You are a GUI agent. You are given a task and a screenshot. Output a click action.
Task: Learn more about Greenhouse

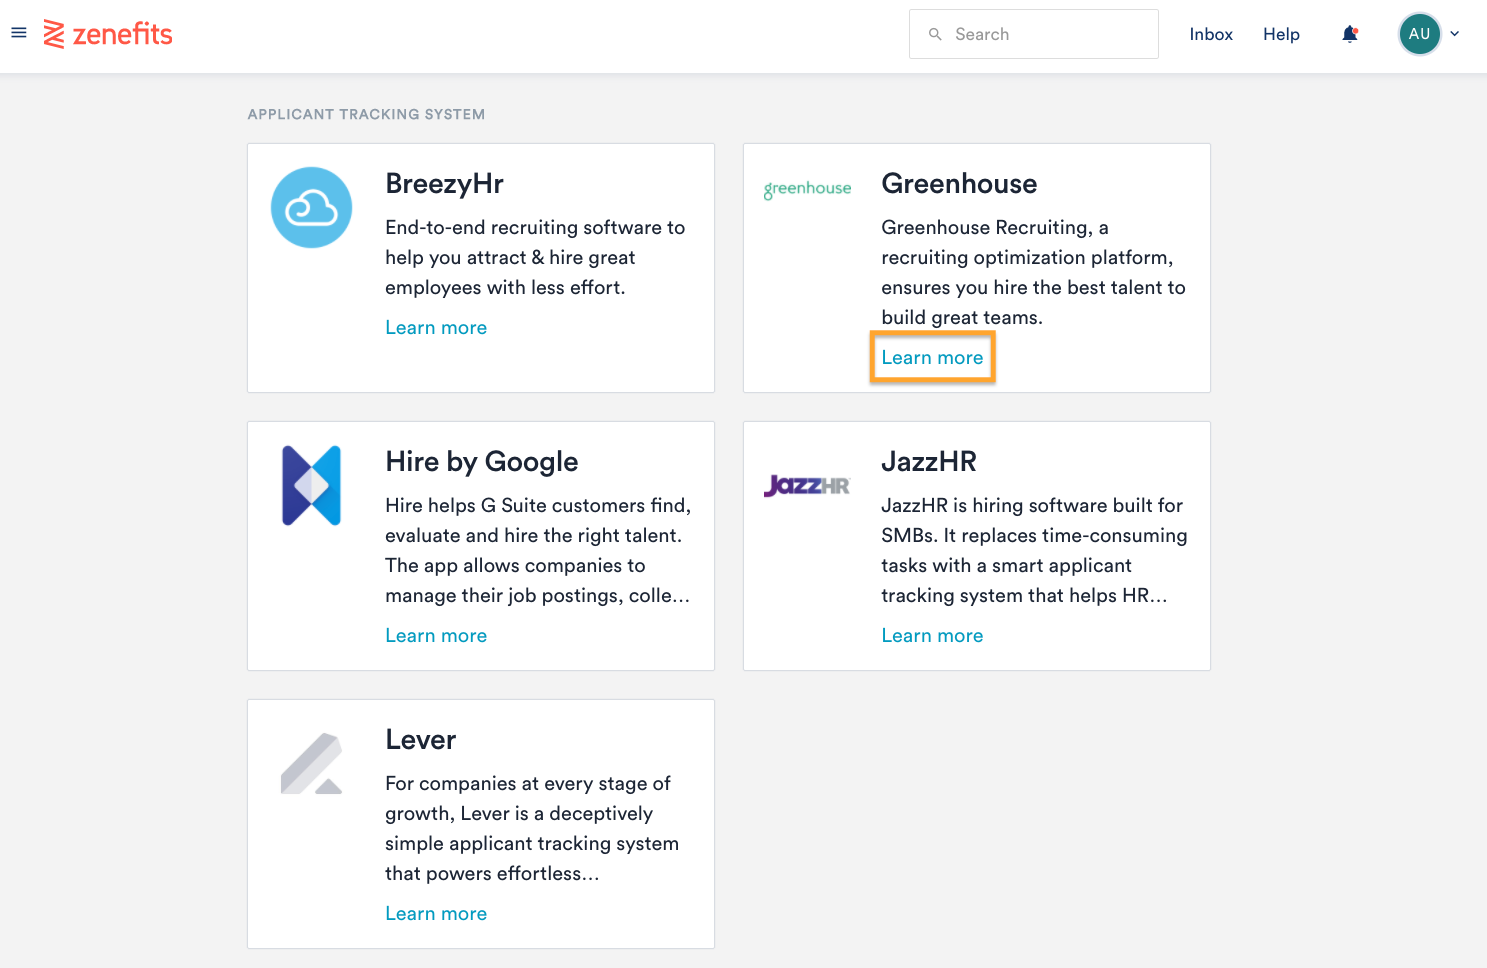tap(932, 358)
